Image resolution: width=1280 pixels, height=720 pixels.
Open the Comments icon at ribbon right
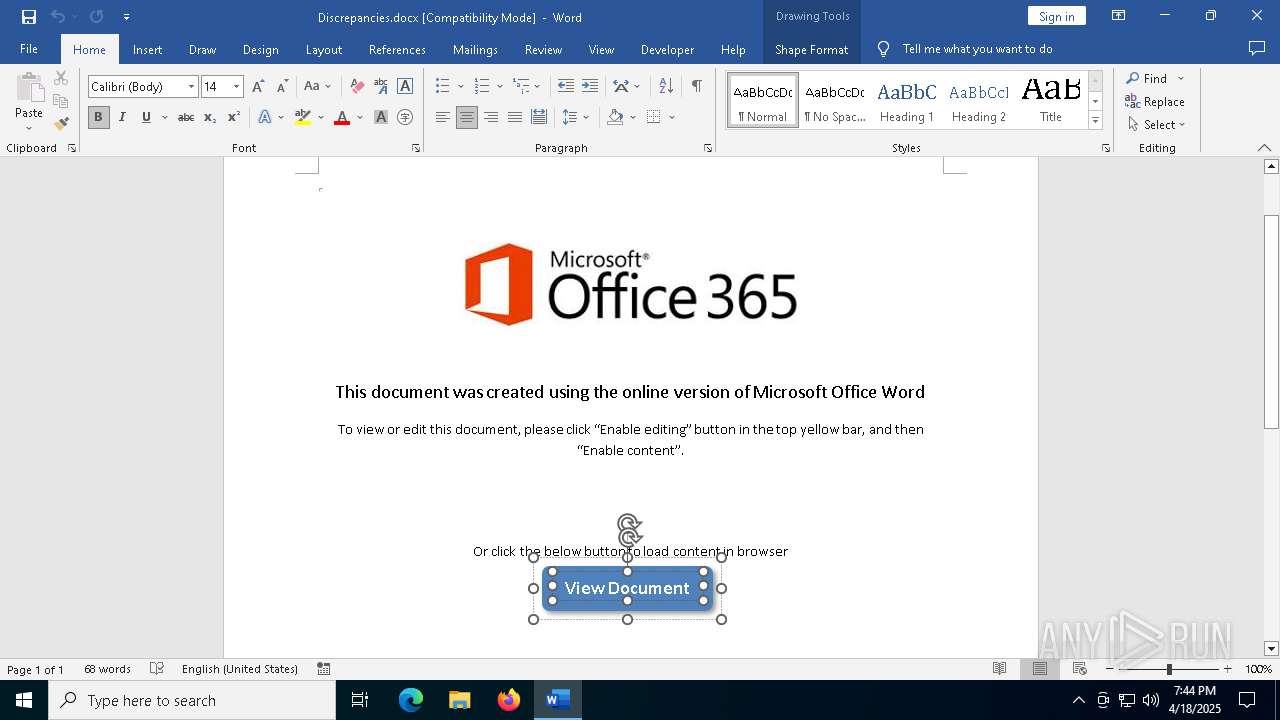pyautogui.click(x=1257, y=48)
